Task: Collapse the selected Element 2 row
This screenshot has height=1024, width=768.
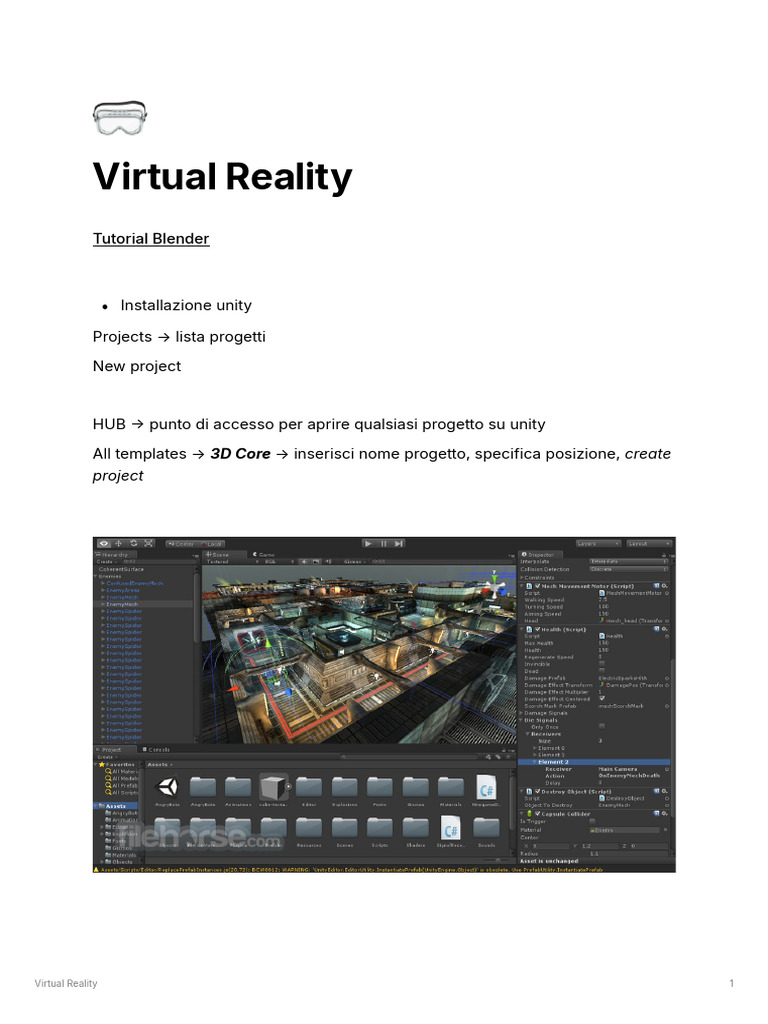Action: [x=535, y=762]
